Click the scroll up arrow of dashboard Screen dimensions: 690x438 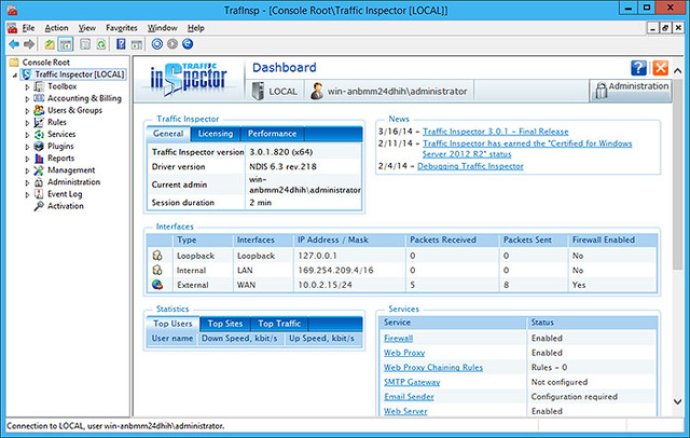677,70
